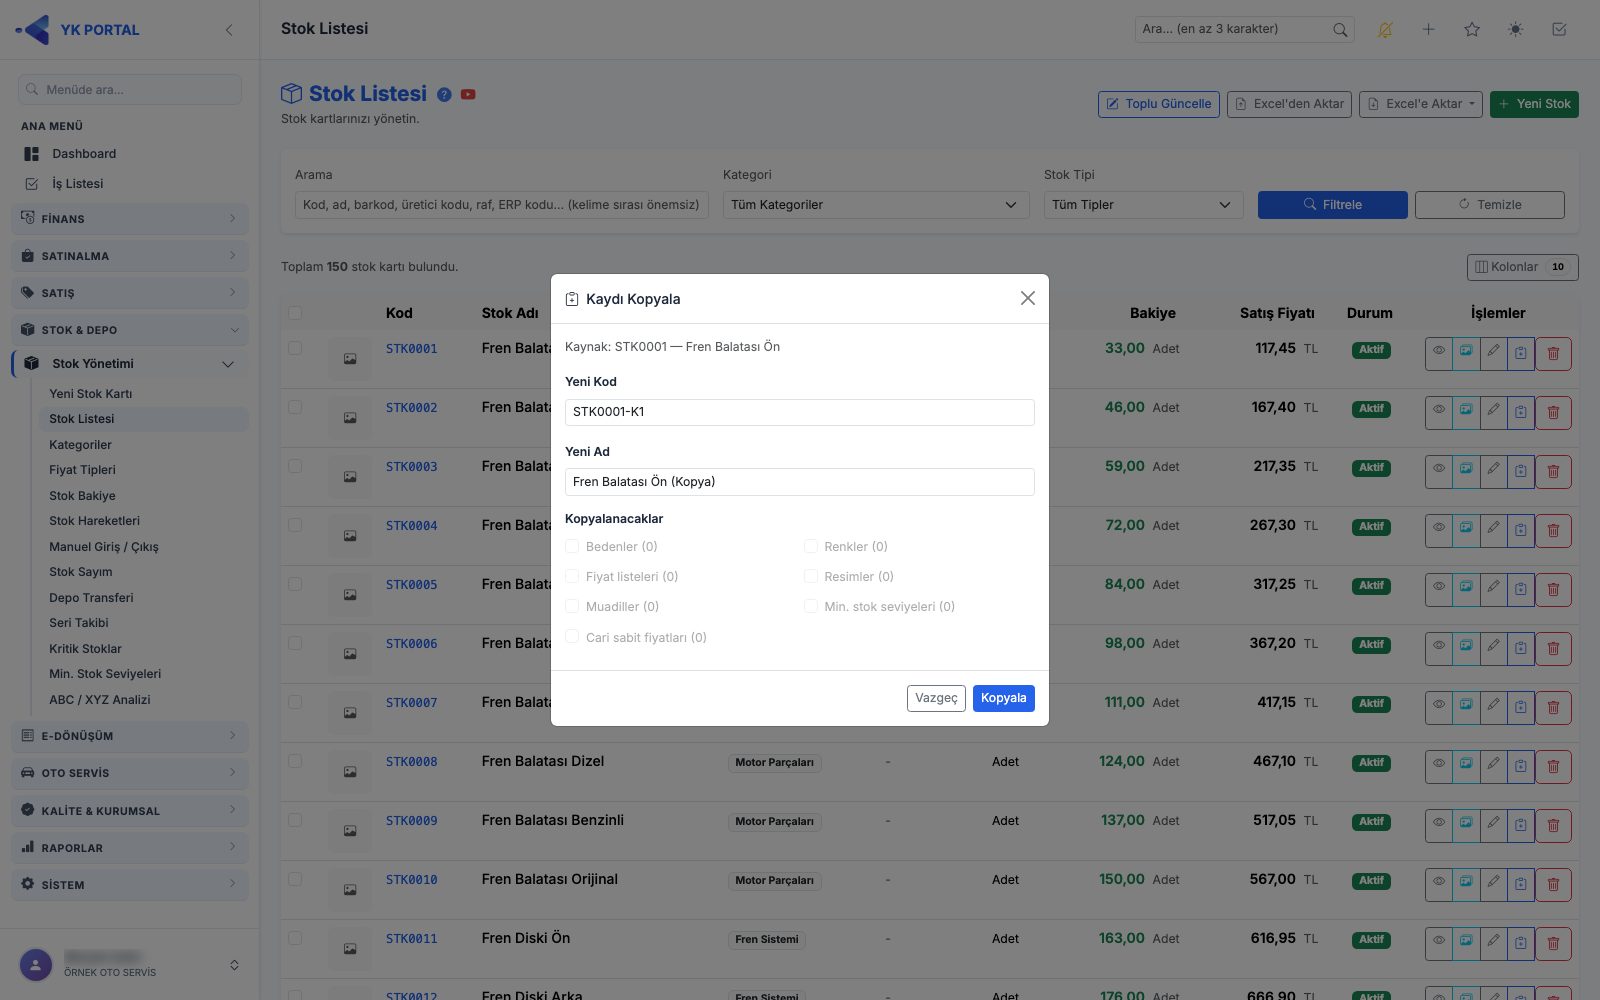The image size is (1600, 1000).
Task: Toggle Cari sabit fiyatları (0) checkbox
Action: click(572, 637)
